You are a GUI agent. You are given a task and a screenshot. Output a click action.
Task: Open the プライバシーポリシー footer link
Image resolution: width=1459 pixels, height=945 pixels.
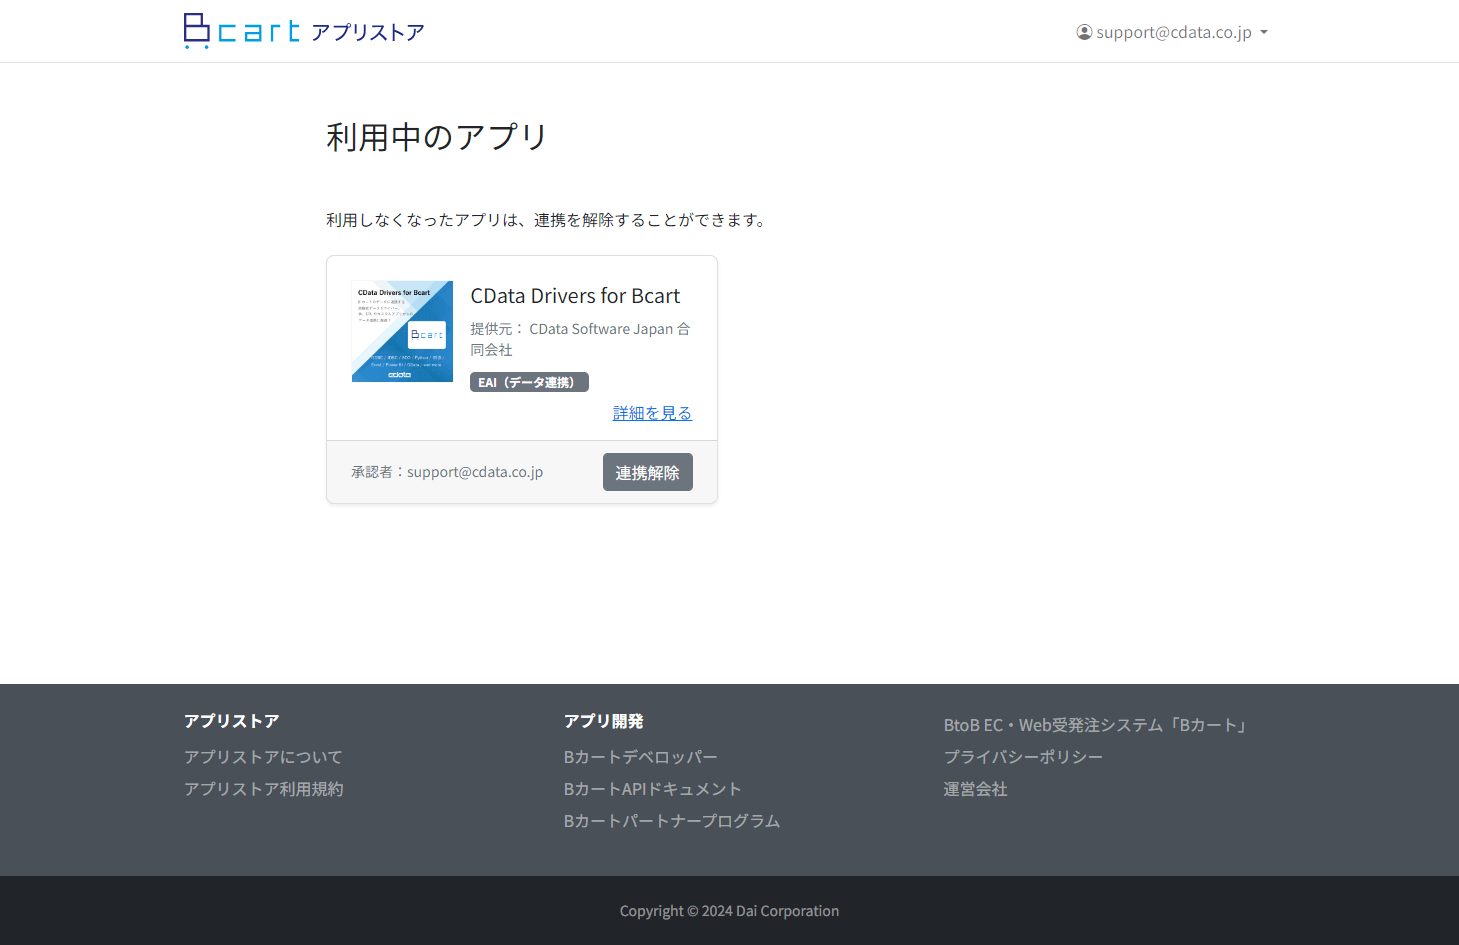pyautogui.click(x=1023, y=757)
